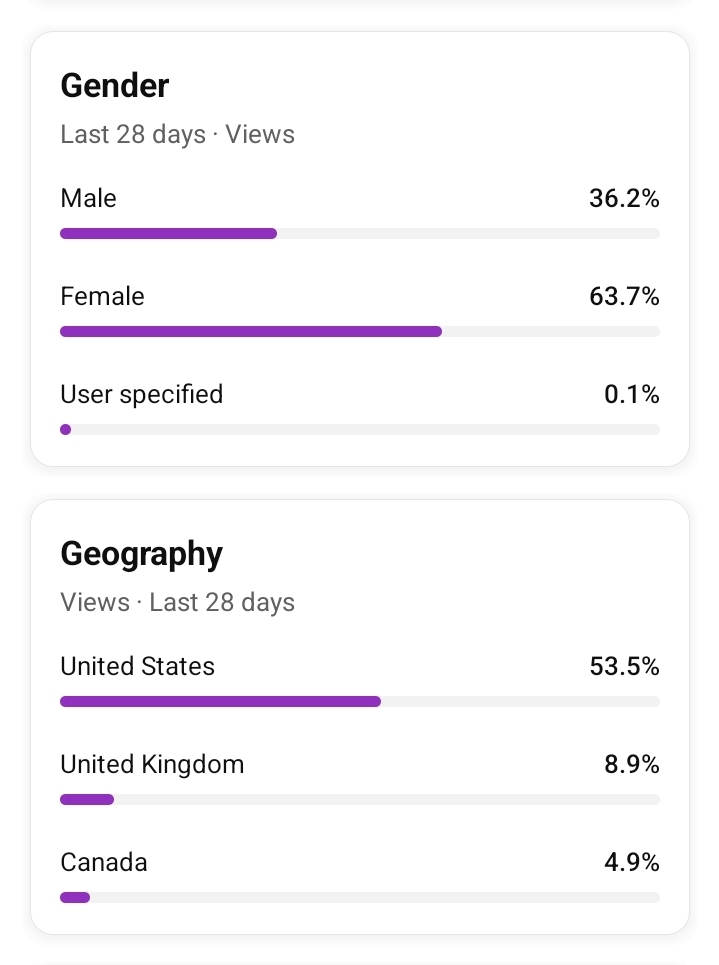Tap the User specified progress bar dot
This screenshot has height=965, width=719.
click(x=65, y=430)
